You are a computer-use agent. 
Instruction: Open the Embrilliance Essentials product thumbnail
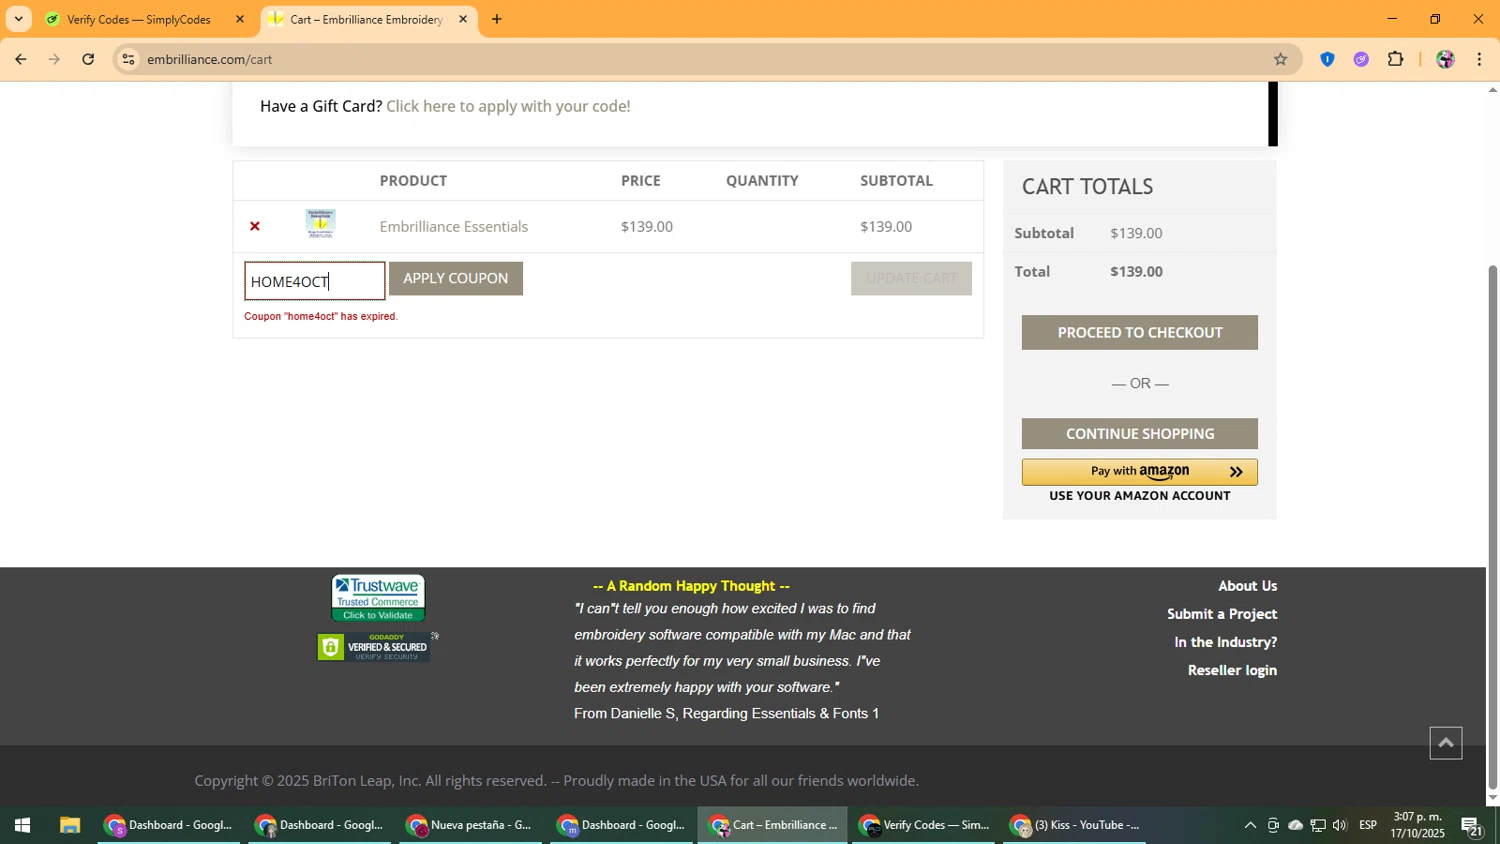coord(320,223)
